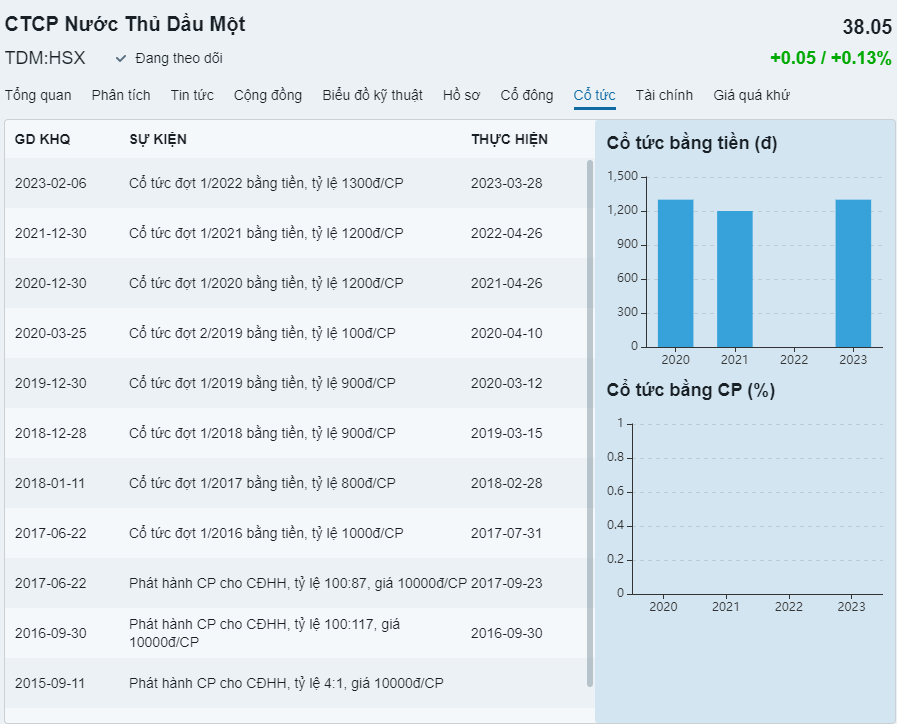Go to the Cộng đồng tab
Image resolution: width=897 pixels, height=724 pixels.
pos(268,95)
